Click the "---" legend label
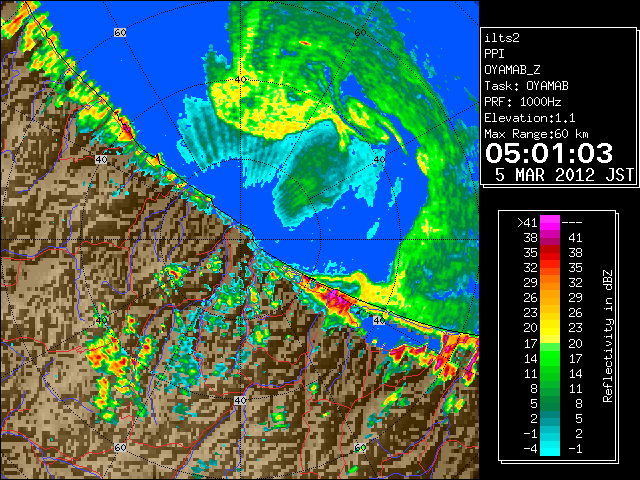 tap(572, 223)
